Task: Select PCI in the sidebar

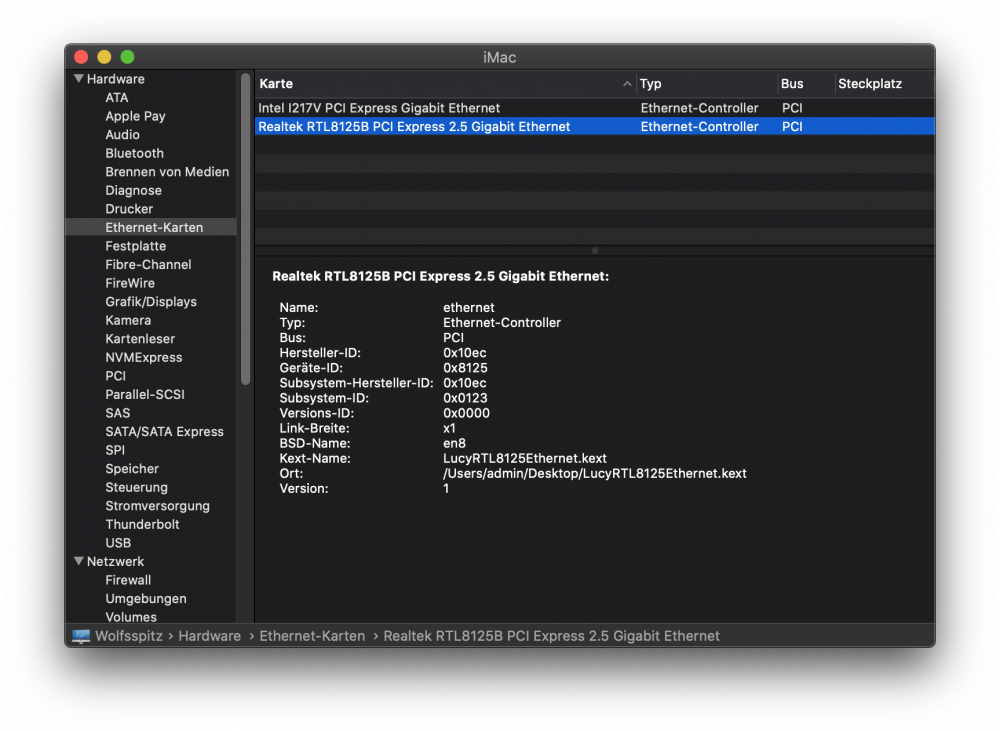Action: 115,376
